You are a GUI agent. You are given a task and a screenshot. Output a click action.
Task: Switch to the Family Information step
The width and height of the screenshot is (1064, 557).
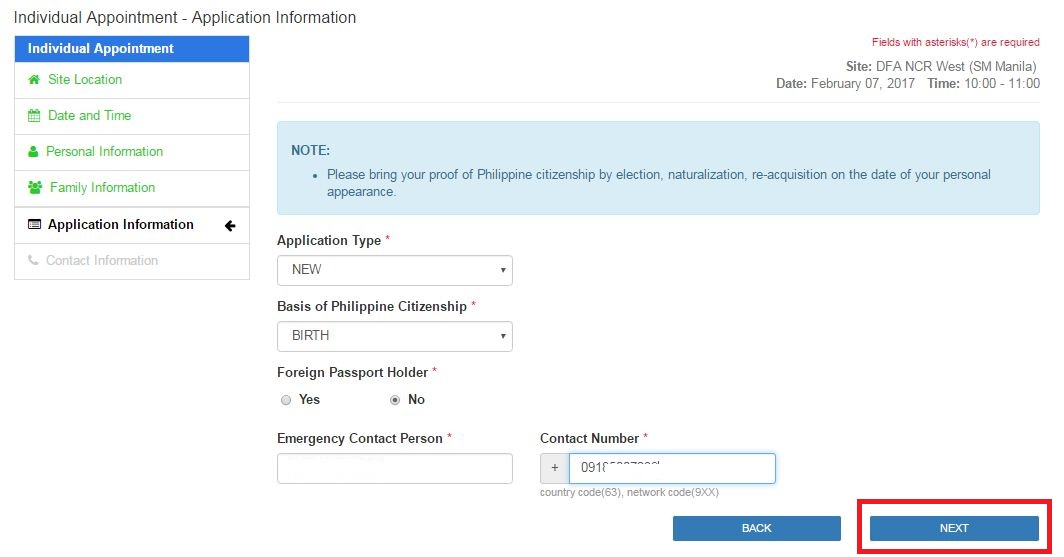point(102,188)
